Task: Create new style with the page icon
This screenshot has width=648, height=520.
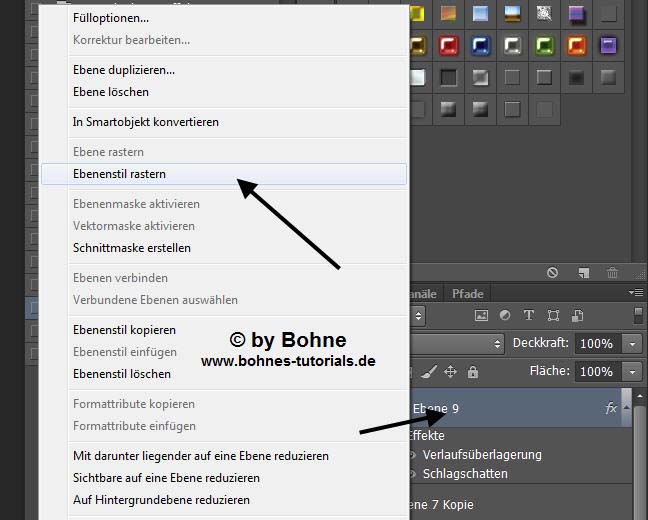Action: point(582,272)
